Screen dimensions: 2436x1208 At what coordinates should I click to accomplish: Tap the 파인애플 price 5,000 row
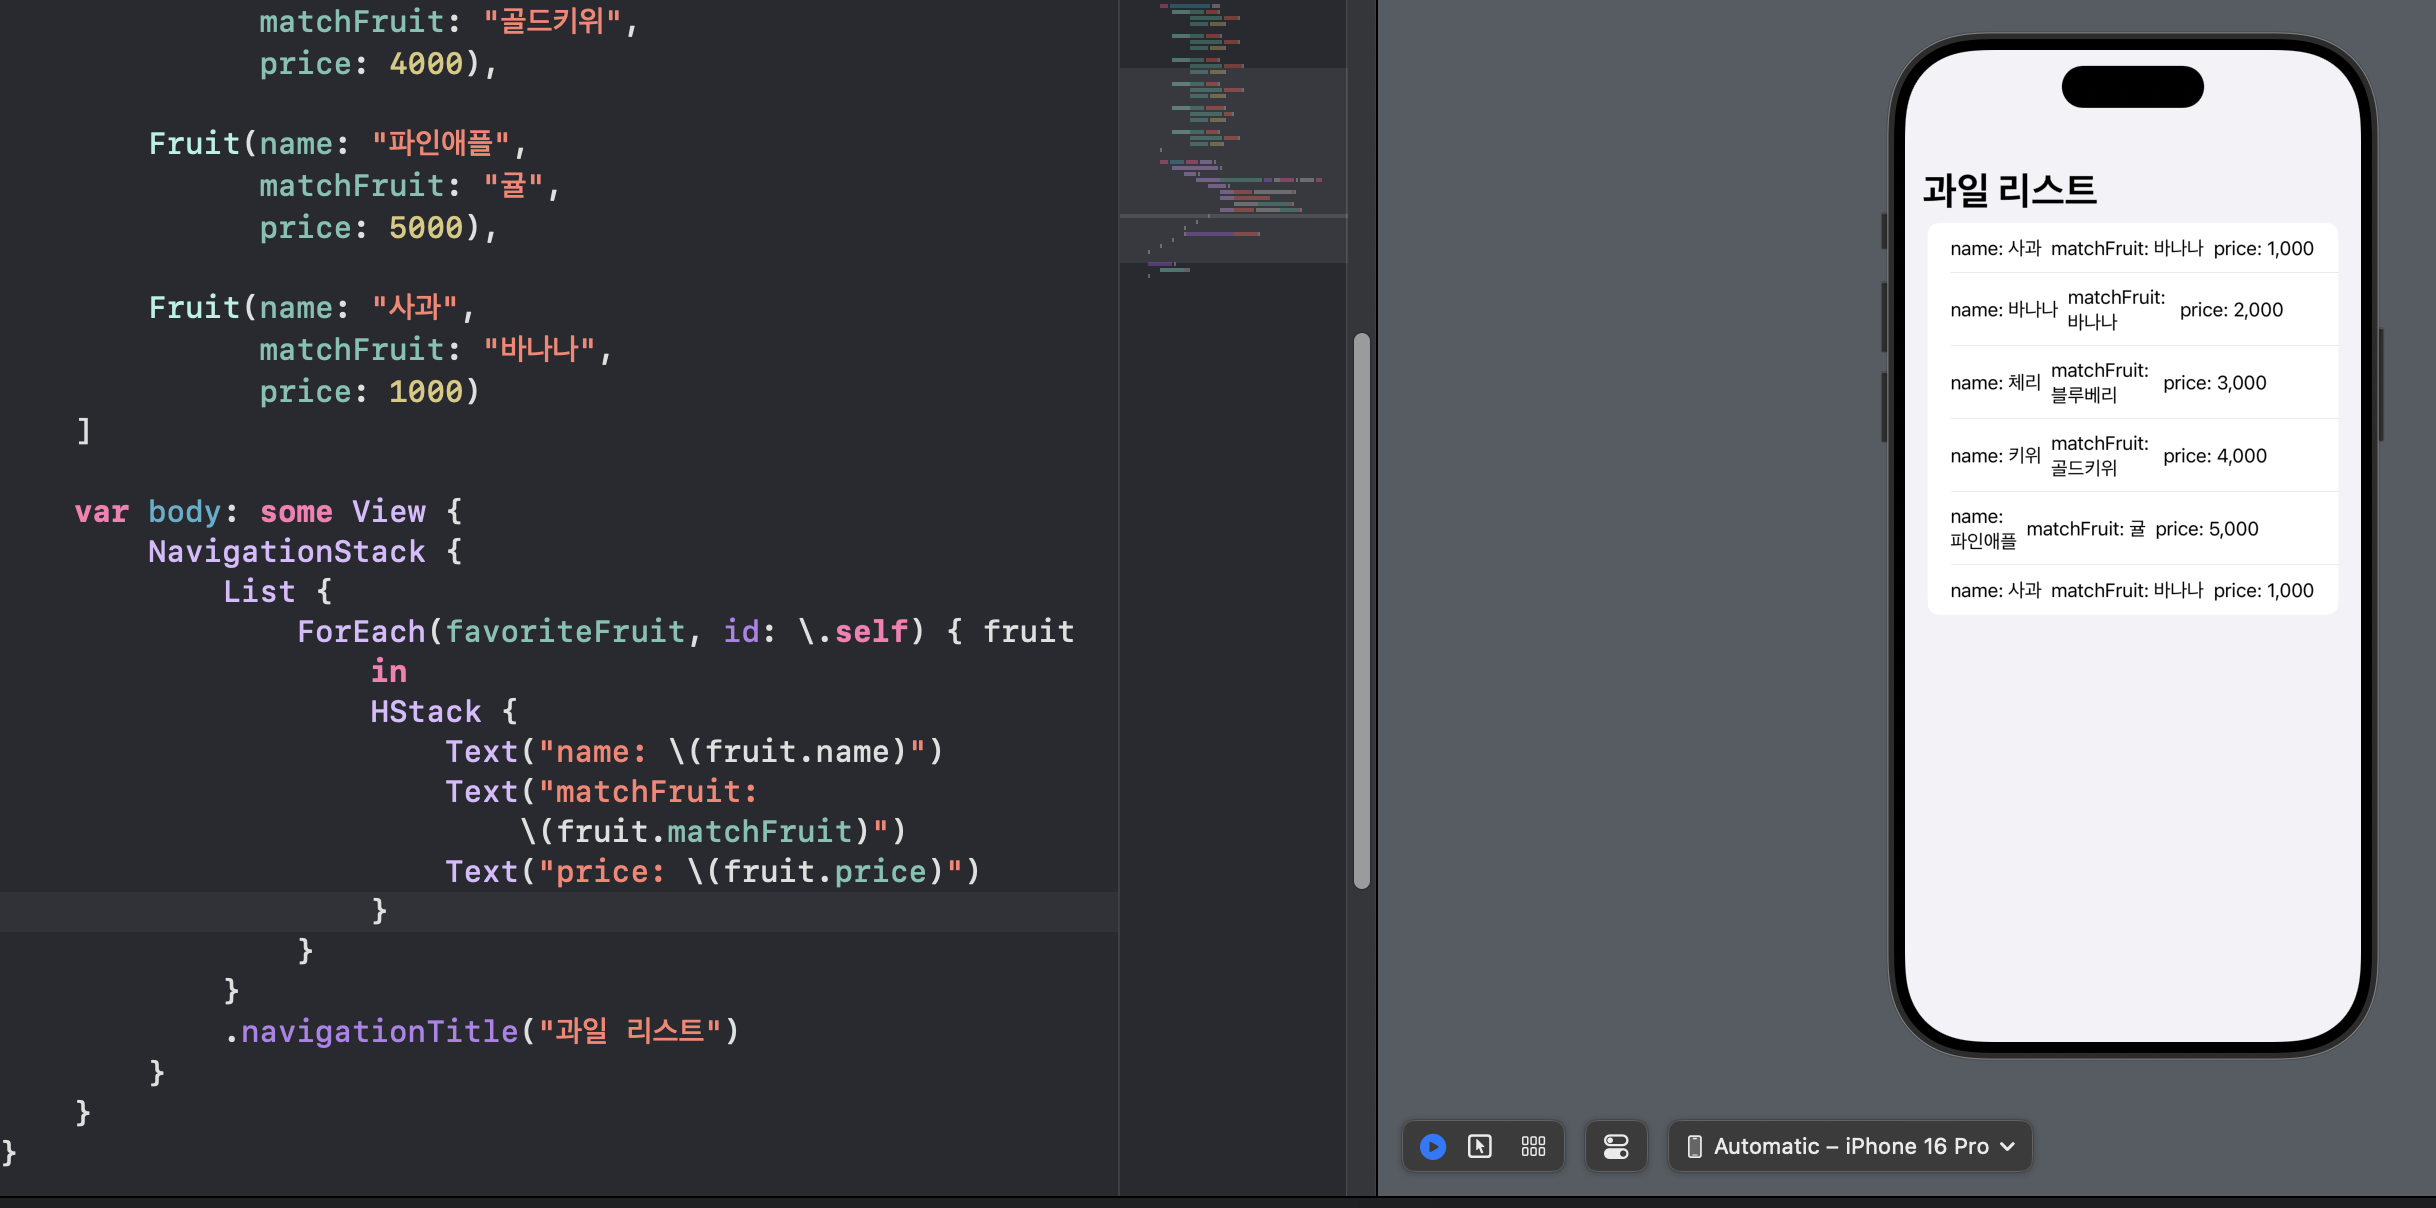point(2131,529)
